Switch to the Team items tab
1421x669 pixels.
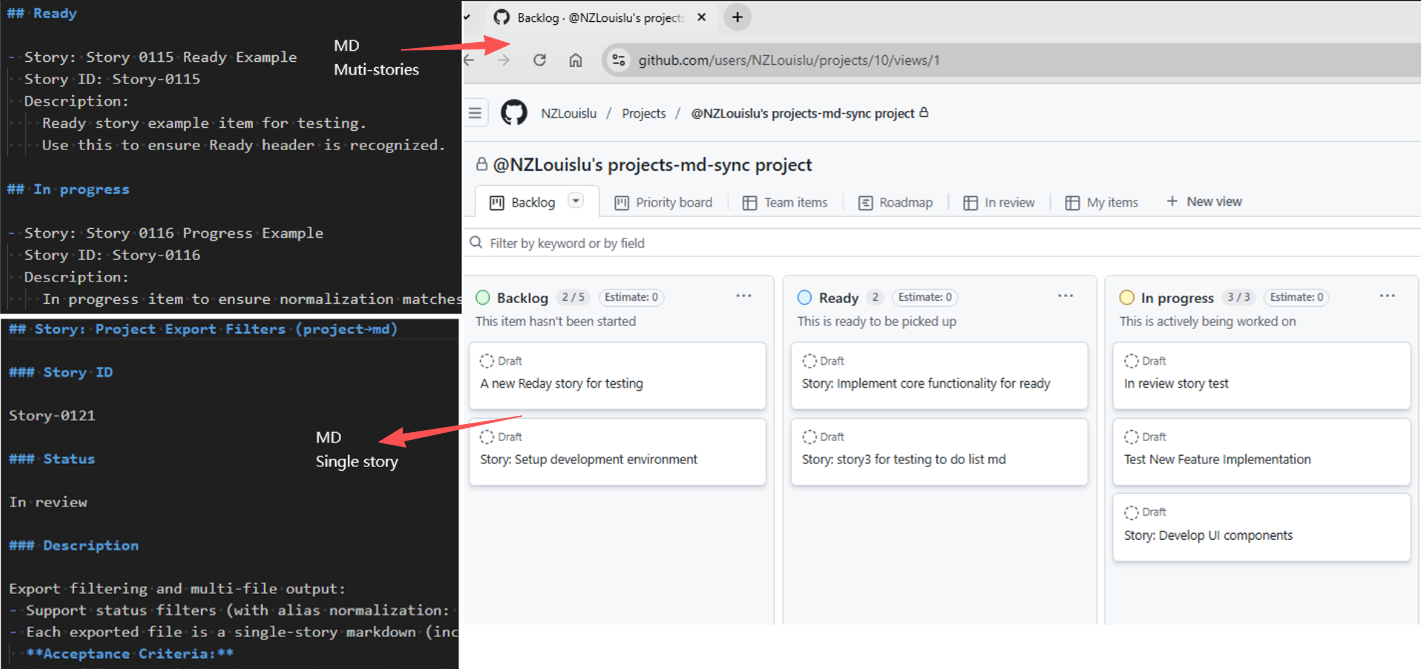[795, 202]
